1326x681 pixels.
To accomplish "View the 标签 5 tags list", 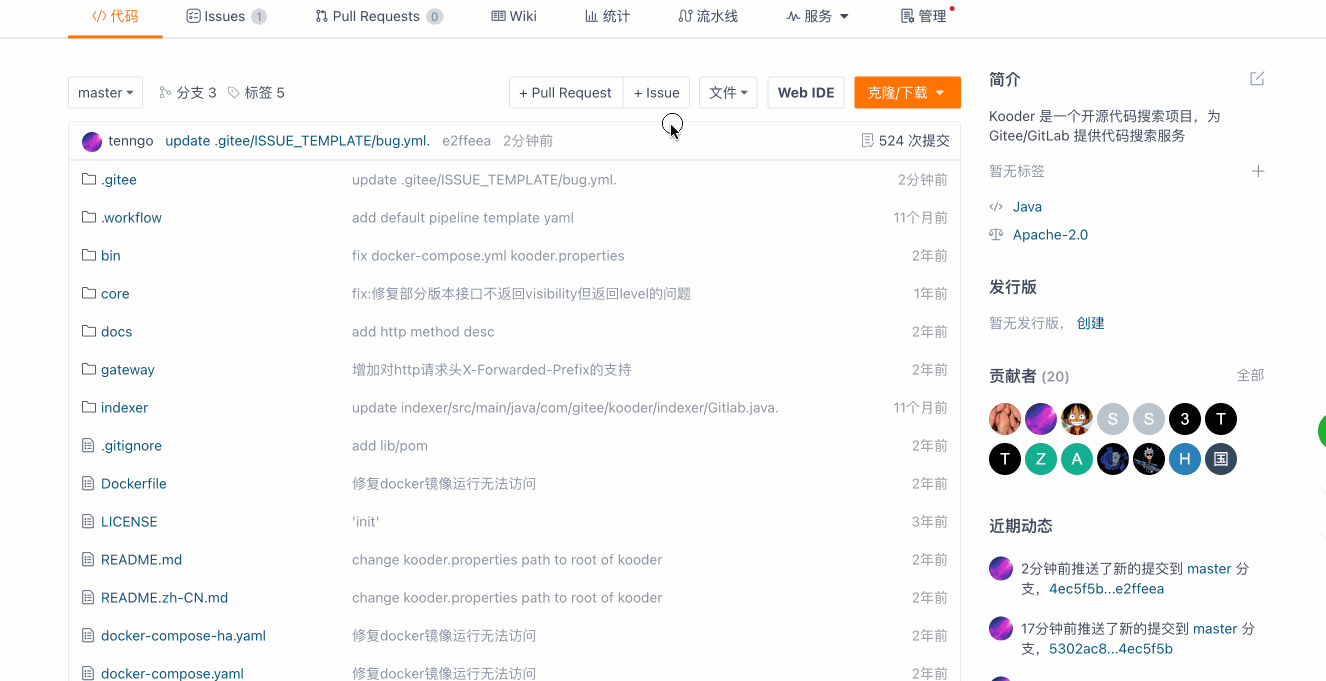I will pyautogui.click(x=256, y=92).
